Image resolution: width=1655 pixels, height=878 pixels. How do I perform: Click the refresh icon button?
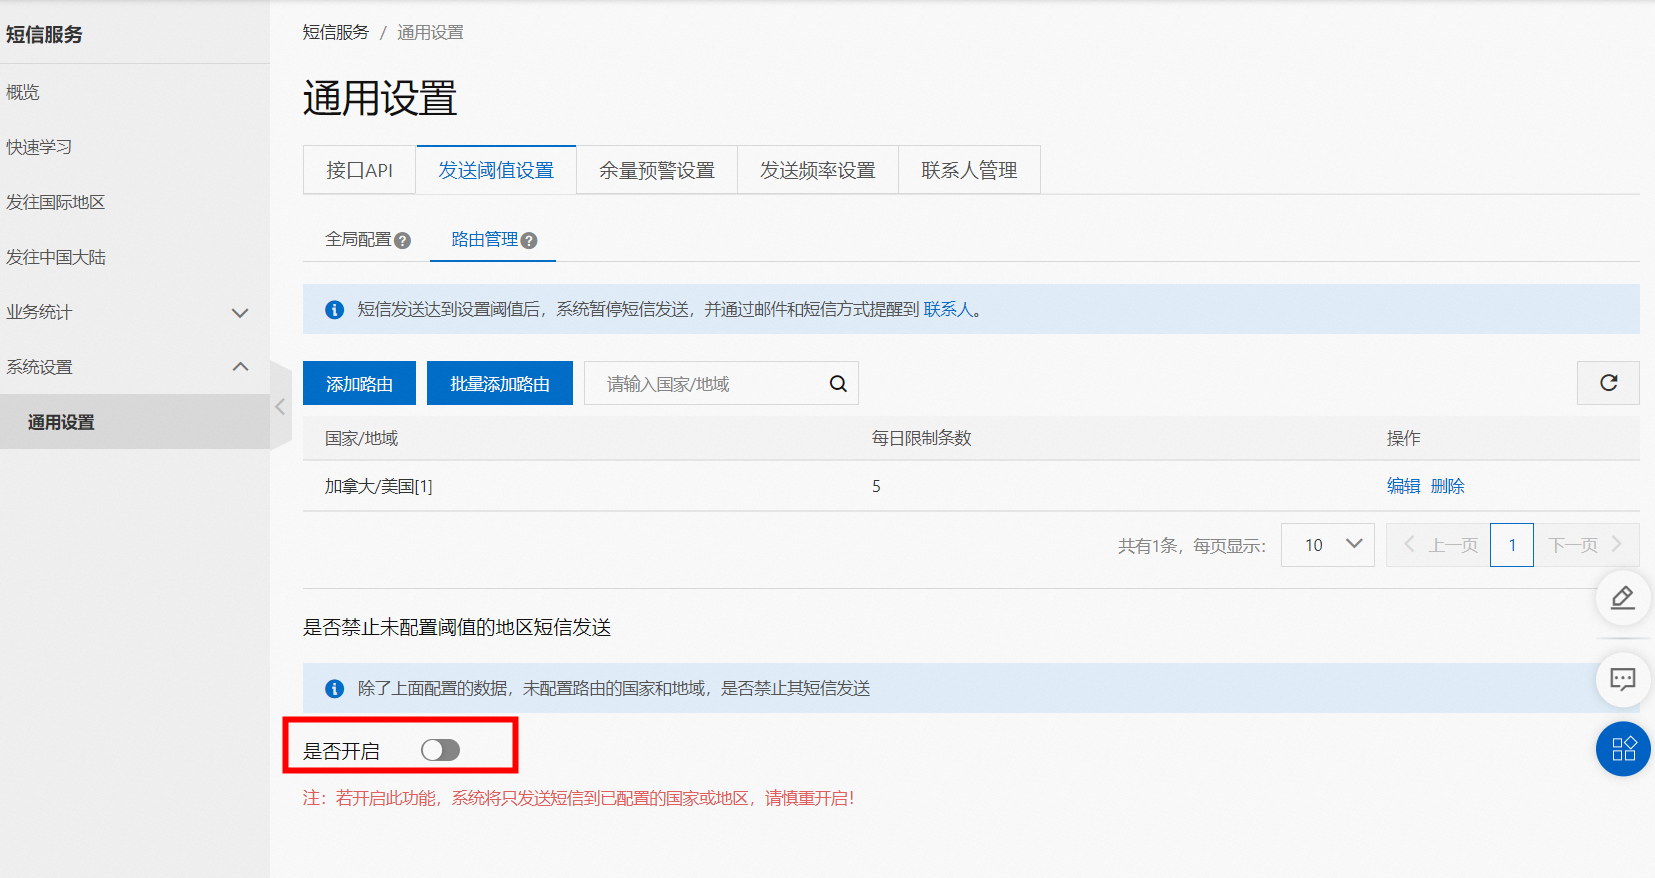point(1608,383)
